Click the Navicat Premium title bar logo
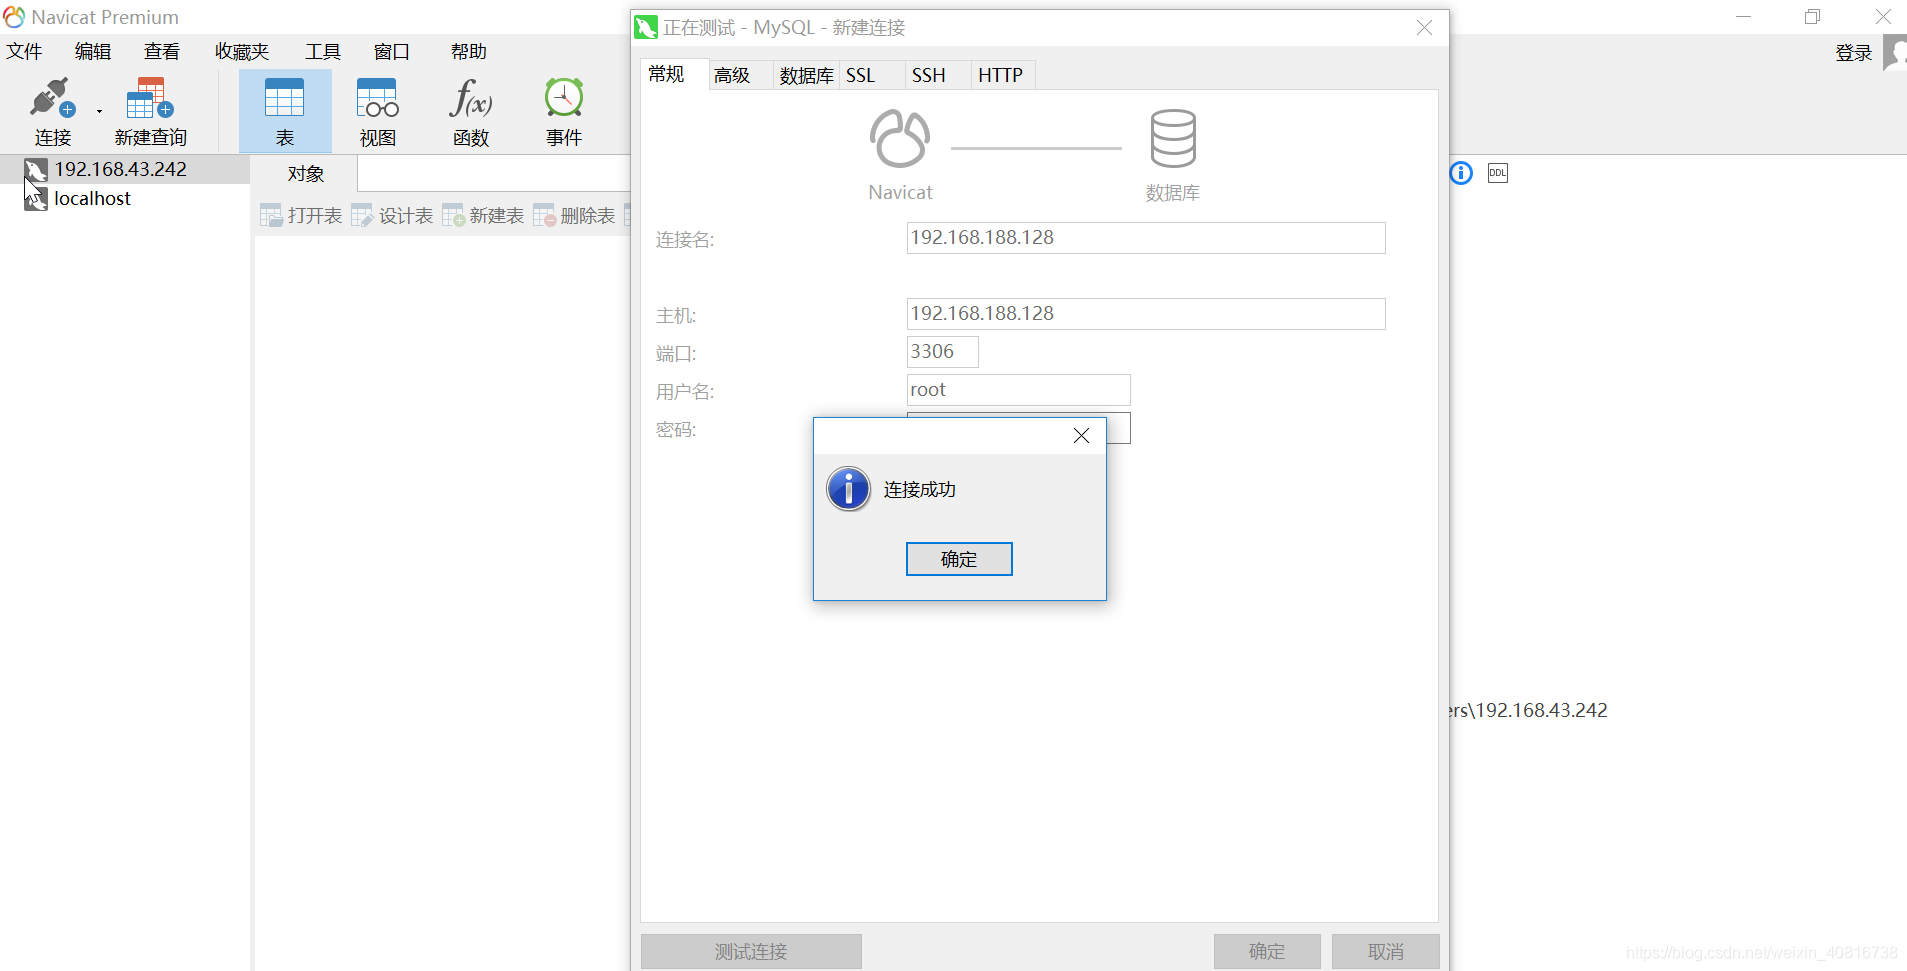The height and width of the screenshot is (971, 1907). click(14, 17)
